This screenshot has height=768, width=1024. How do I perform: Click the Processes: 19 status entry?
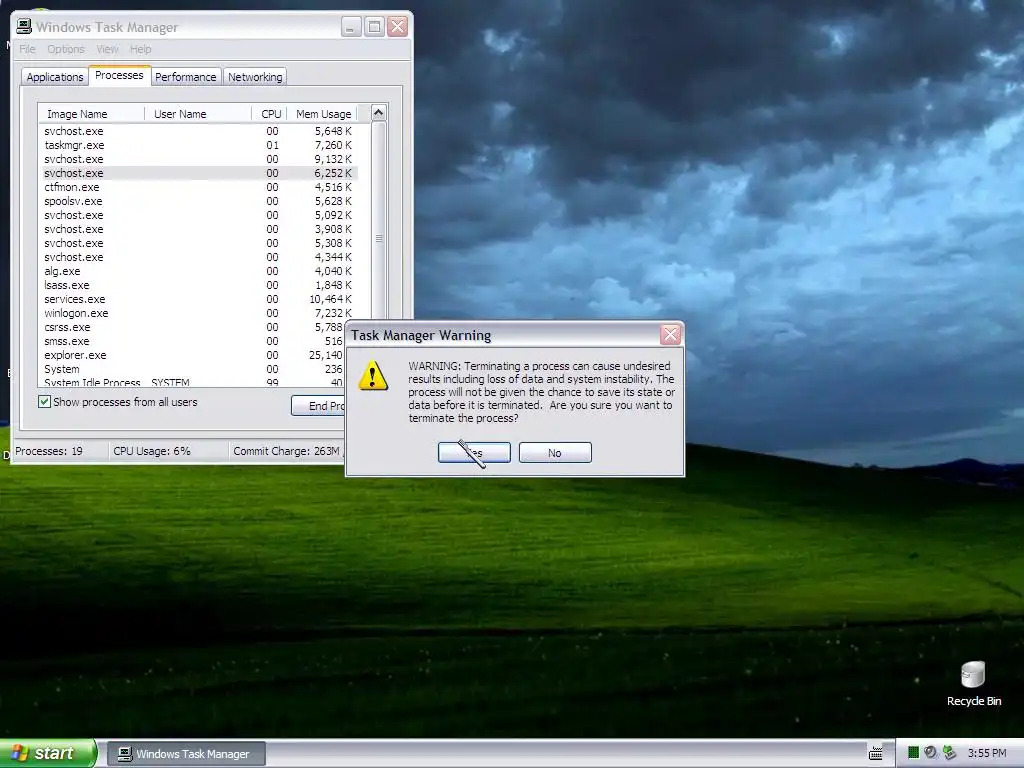point(49,451)
